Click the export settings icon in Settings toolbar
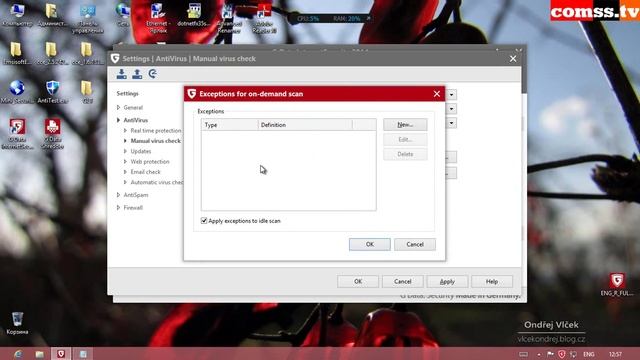Screen dimensions: 640x360 coord(137,74)
